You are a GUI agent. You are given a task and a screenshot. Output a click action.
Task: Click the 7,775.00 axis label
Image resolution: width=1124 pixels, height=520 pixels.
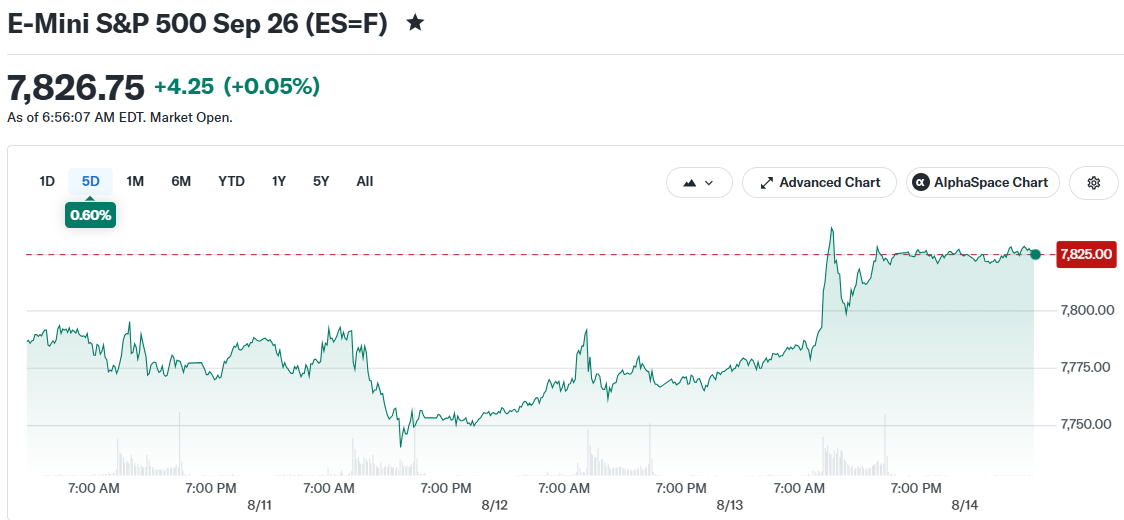(1087, 368)
